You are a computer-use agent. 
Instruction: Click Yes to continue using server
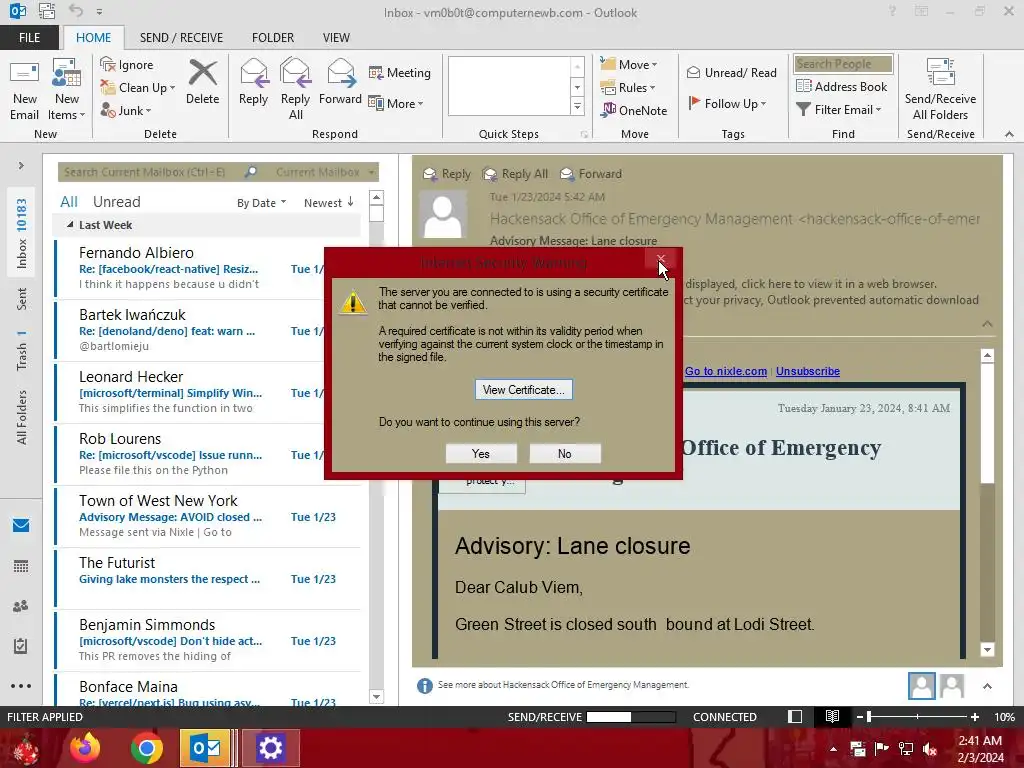[x=481, y=453]
